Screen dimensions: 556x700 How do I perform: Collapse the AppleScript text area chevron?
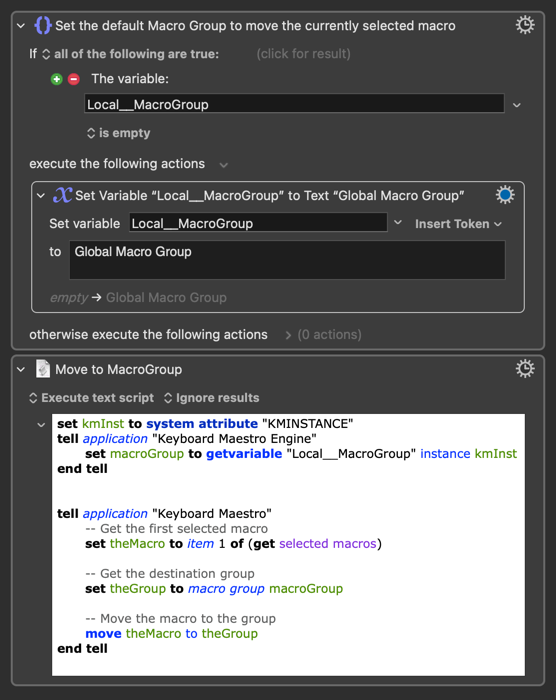coord(41,425)
